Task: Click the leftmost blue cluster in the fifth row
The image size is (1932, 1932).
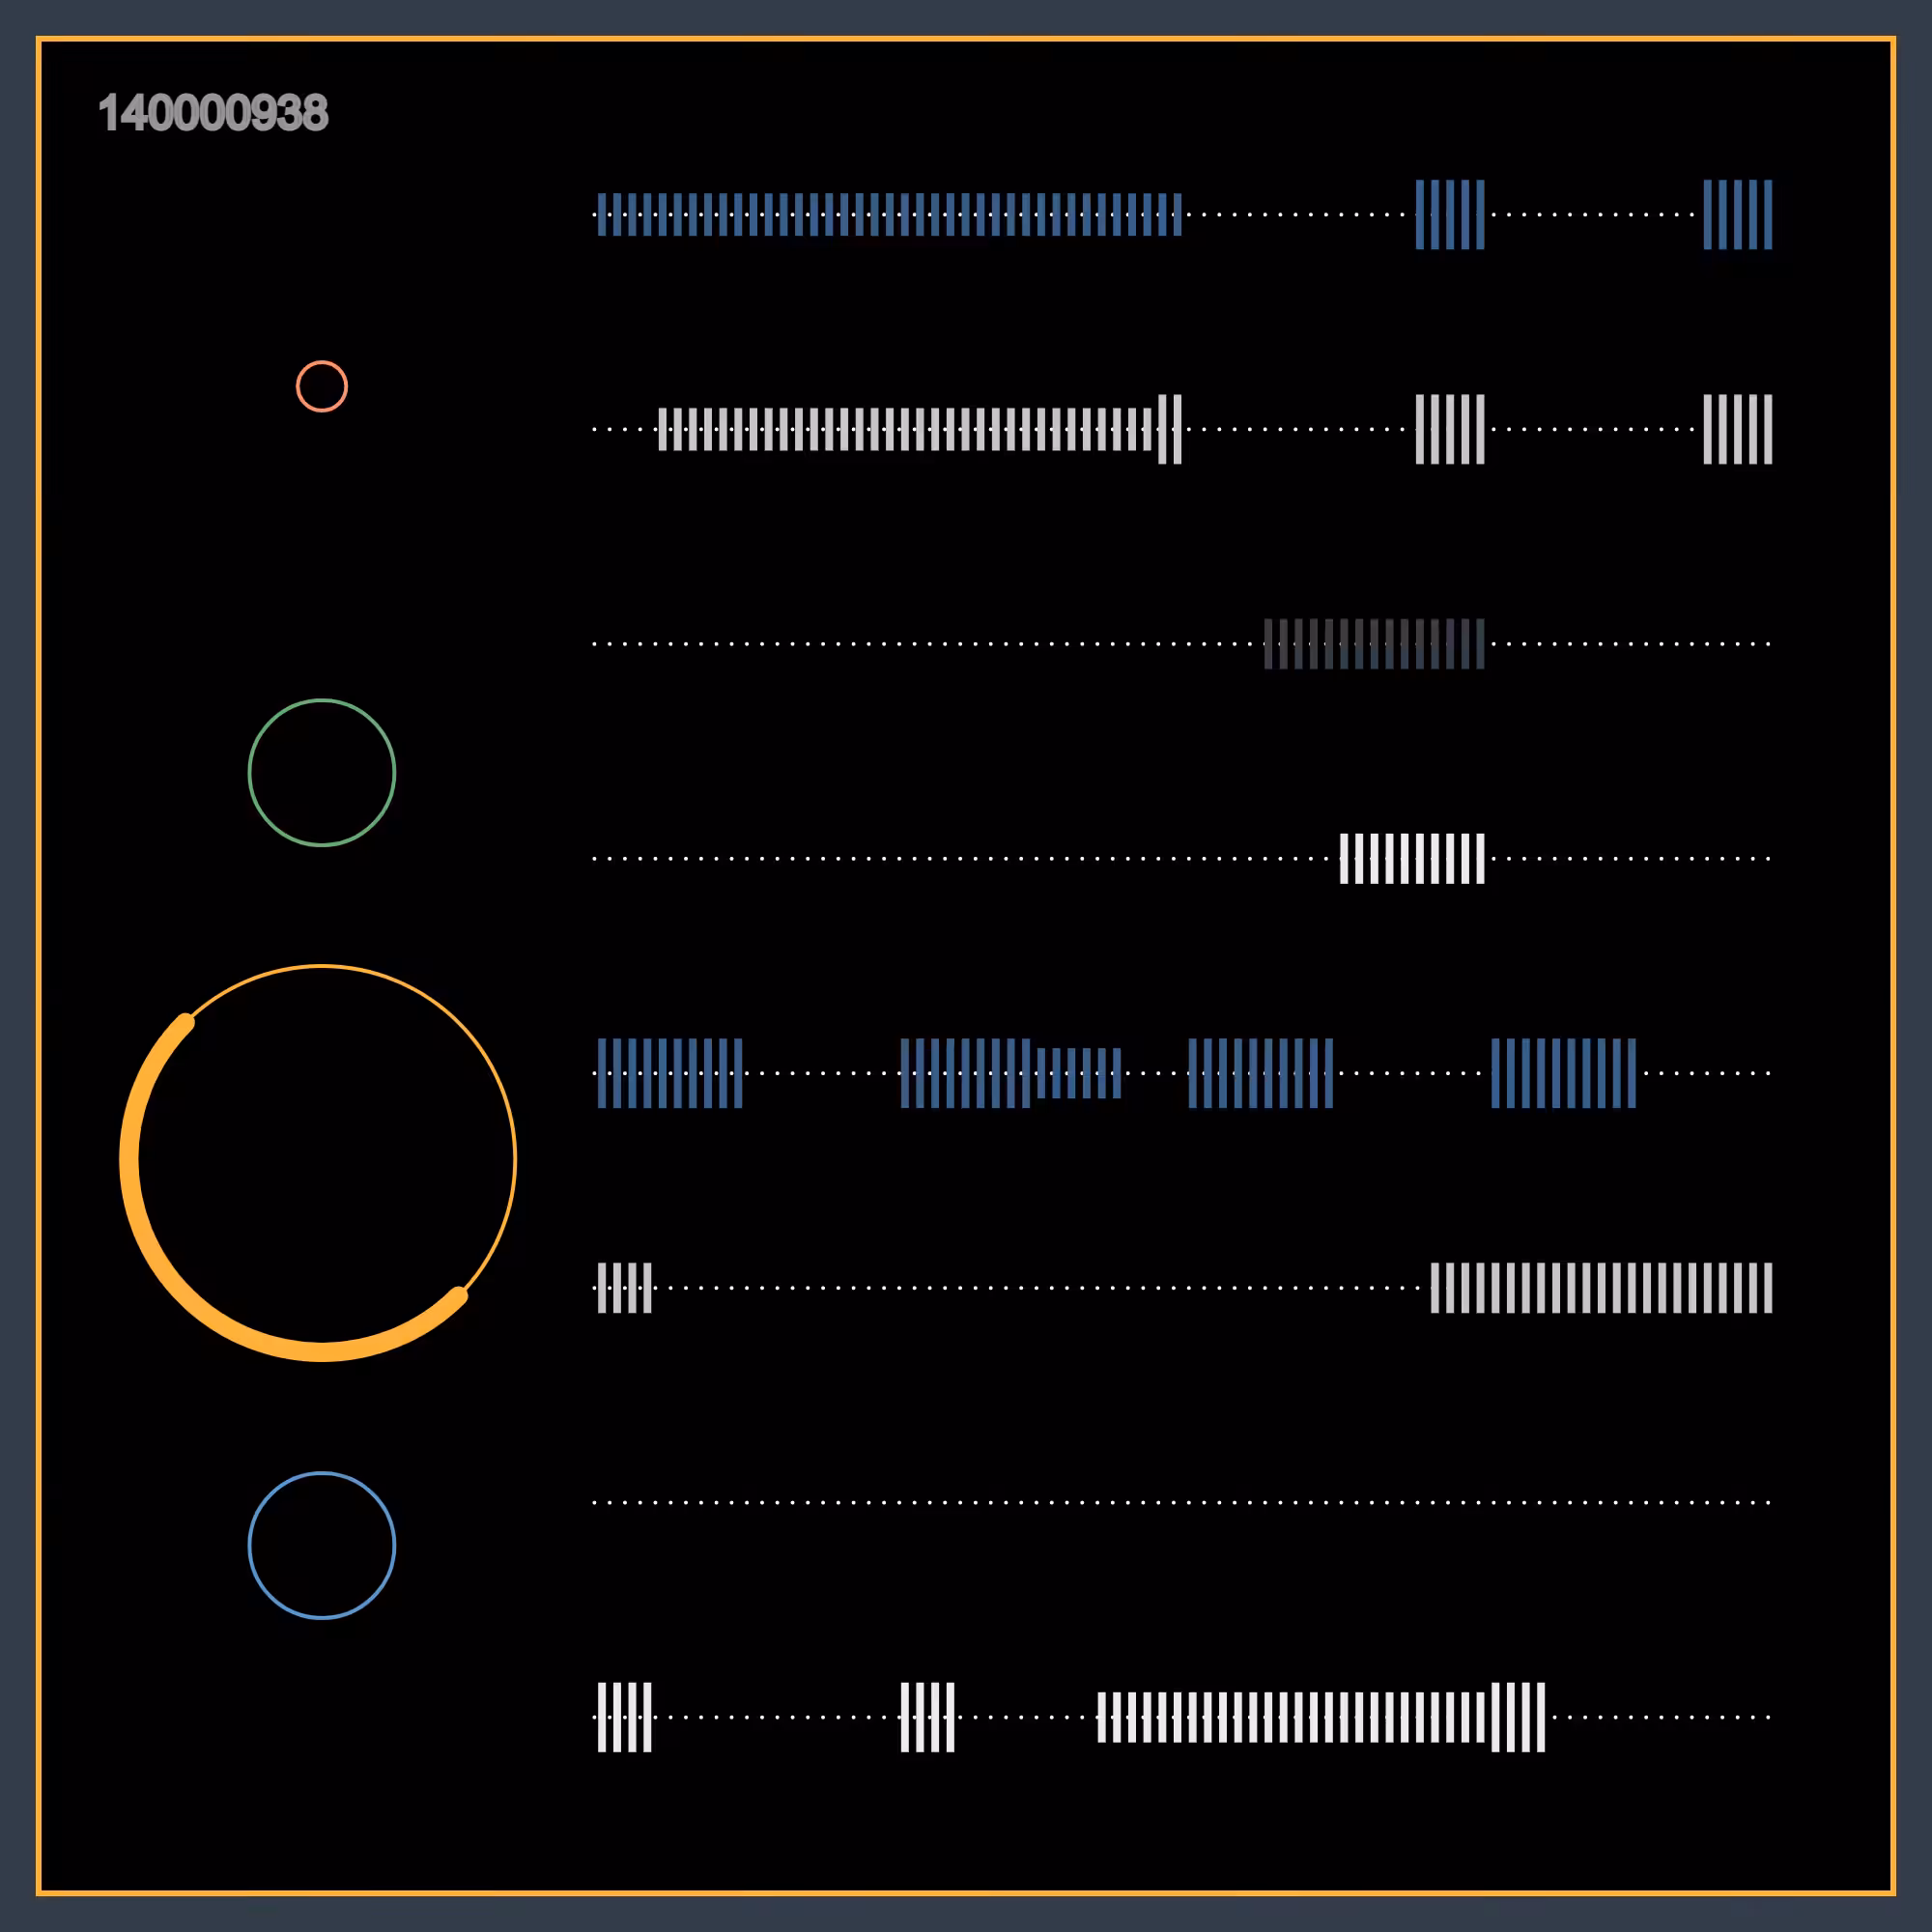Action: point(670,1073)
